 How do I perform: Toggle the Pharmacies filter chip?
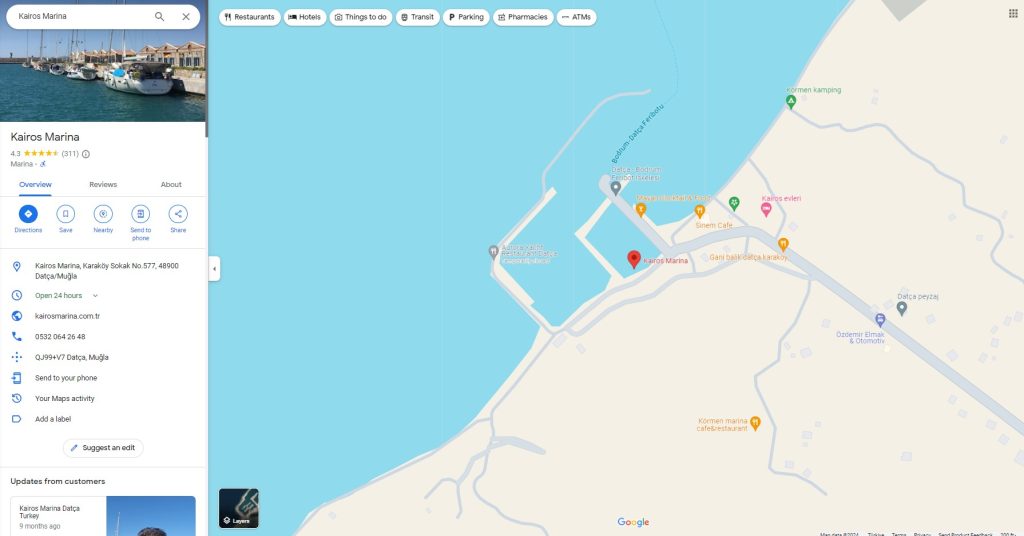[x=523, y=17]
